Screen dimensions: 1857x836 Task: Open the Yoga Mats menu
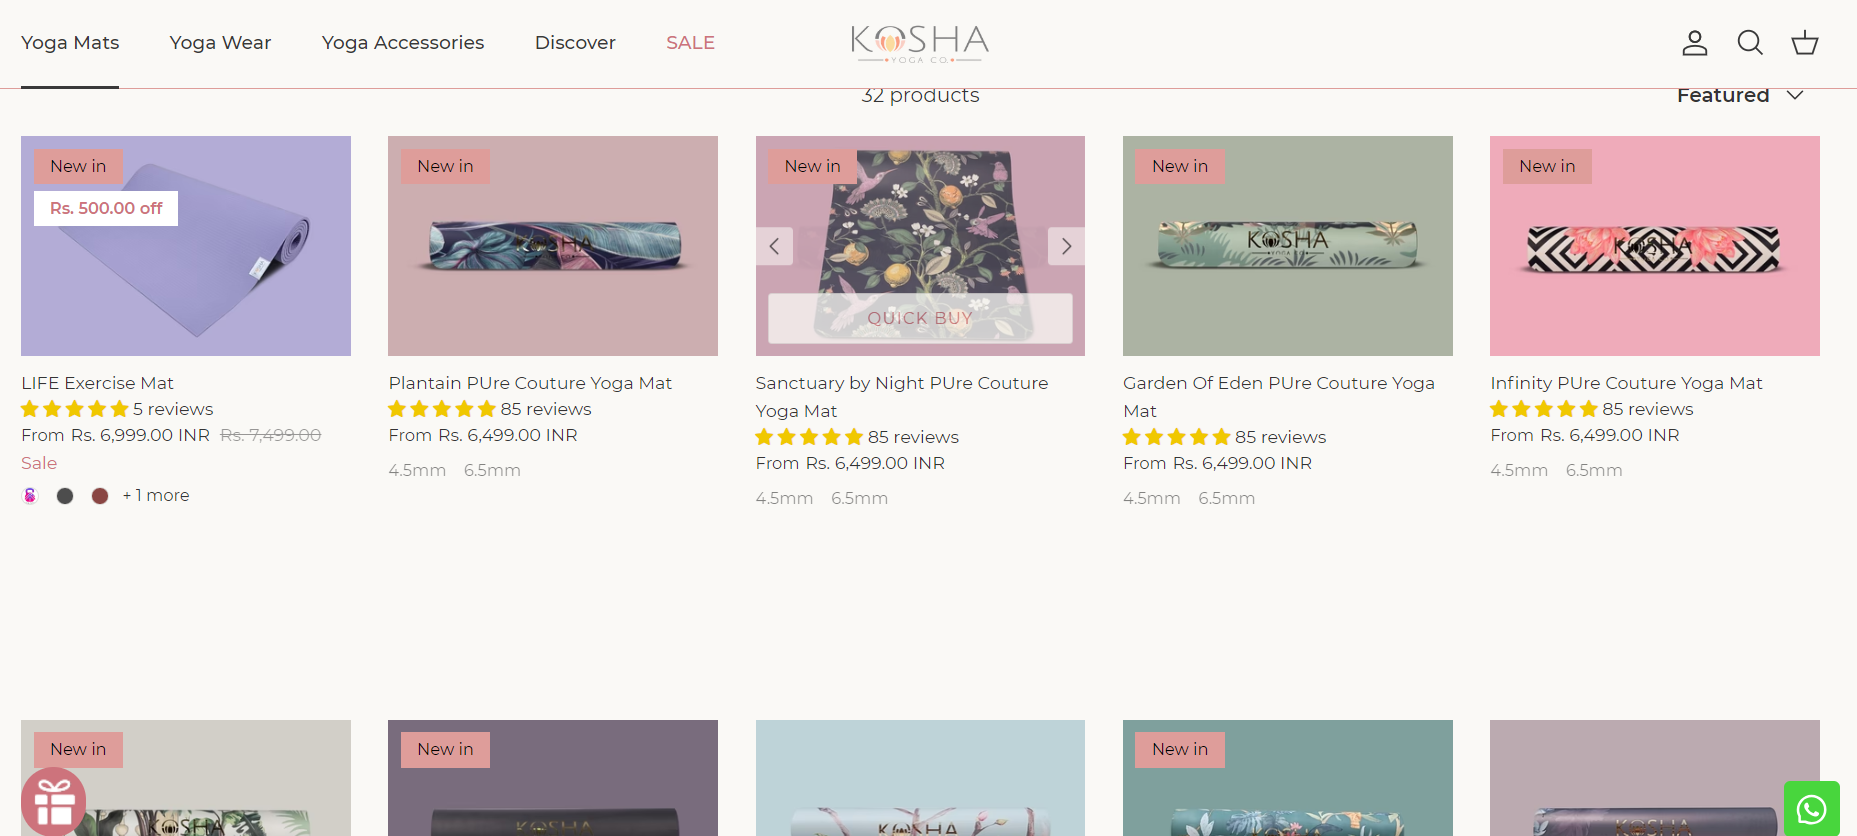70,43
